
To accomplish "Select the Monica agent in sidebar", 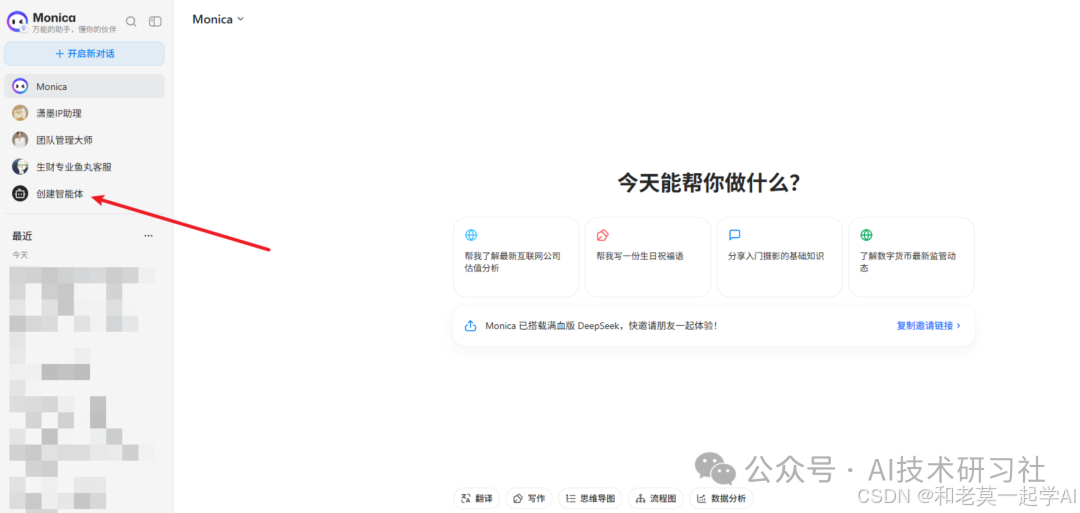I will pos(84,87).
